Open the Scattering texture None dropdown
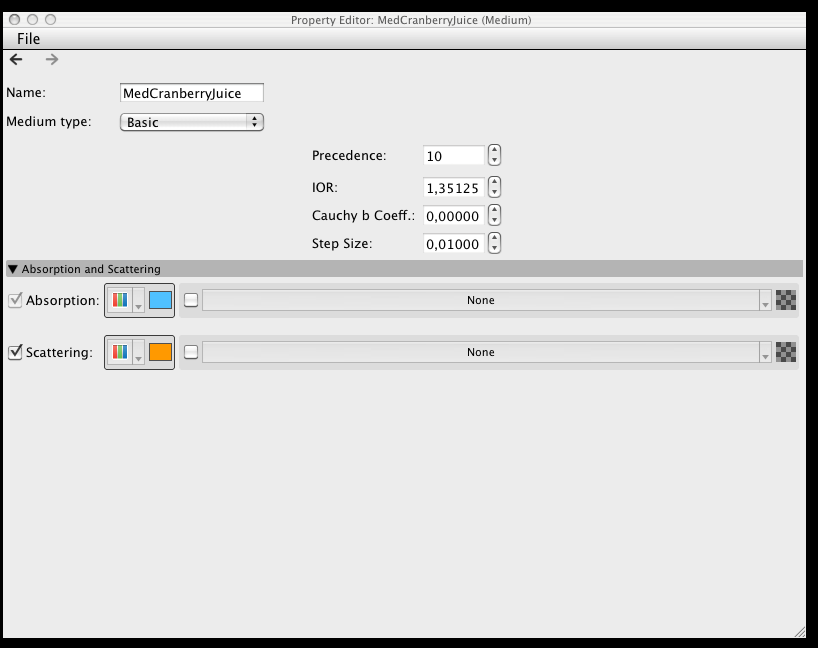This screenshot has width=818, height=648. click(x=486, y=352)
